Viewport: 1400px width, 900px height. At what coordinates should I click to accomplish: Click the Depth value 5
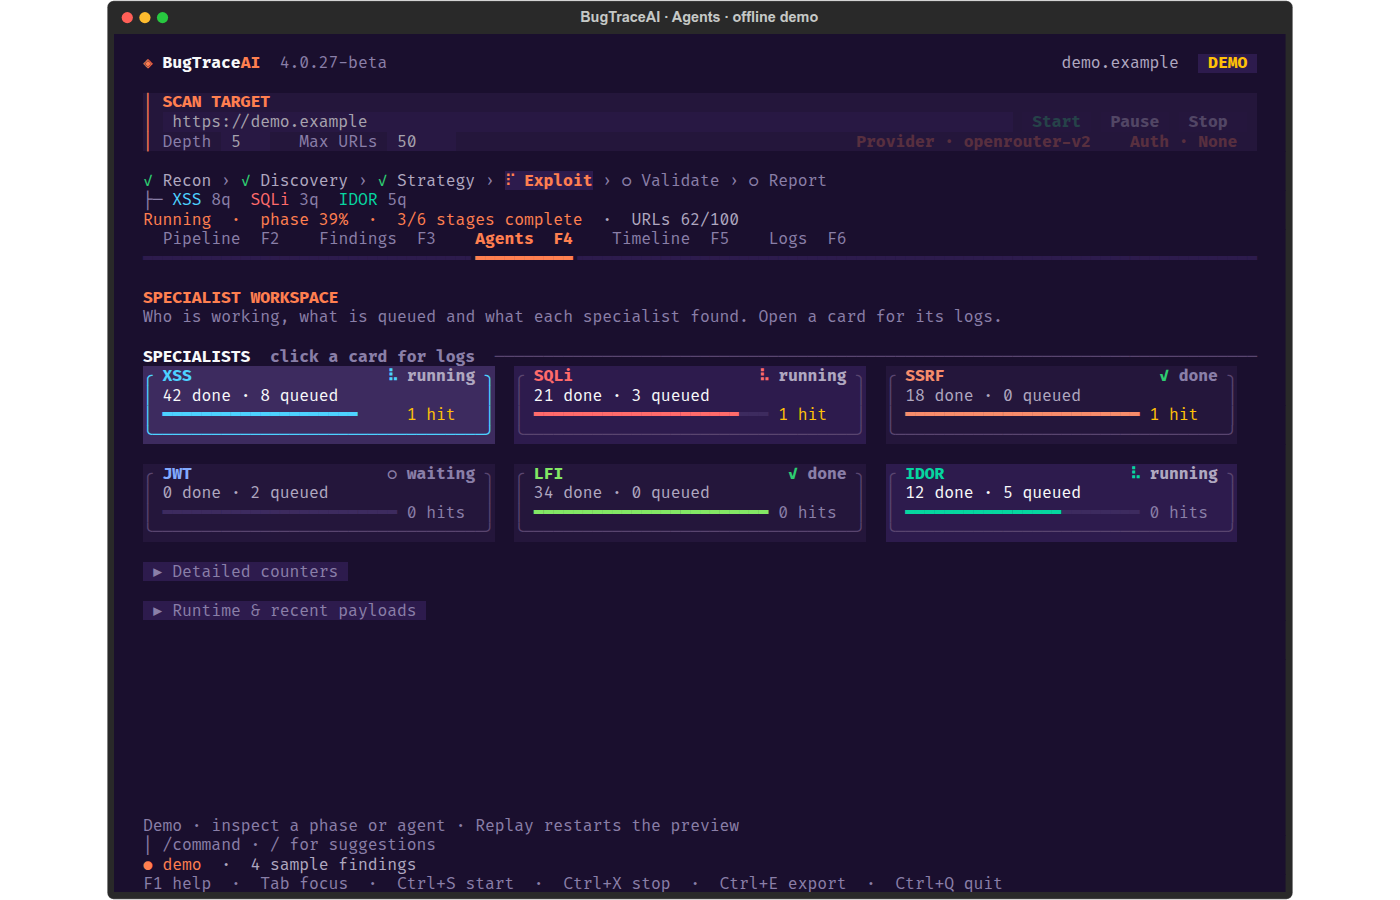tap(236, 142)
